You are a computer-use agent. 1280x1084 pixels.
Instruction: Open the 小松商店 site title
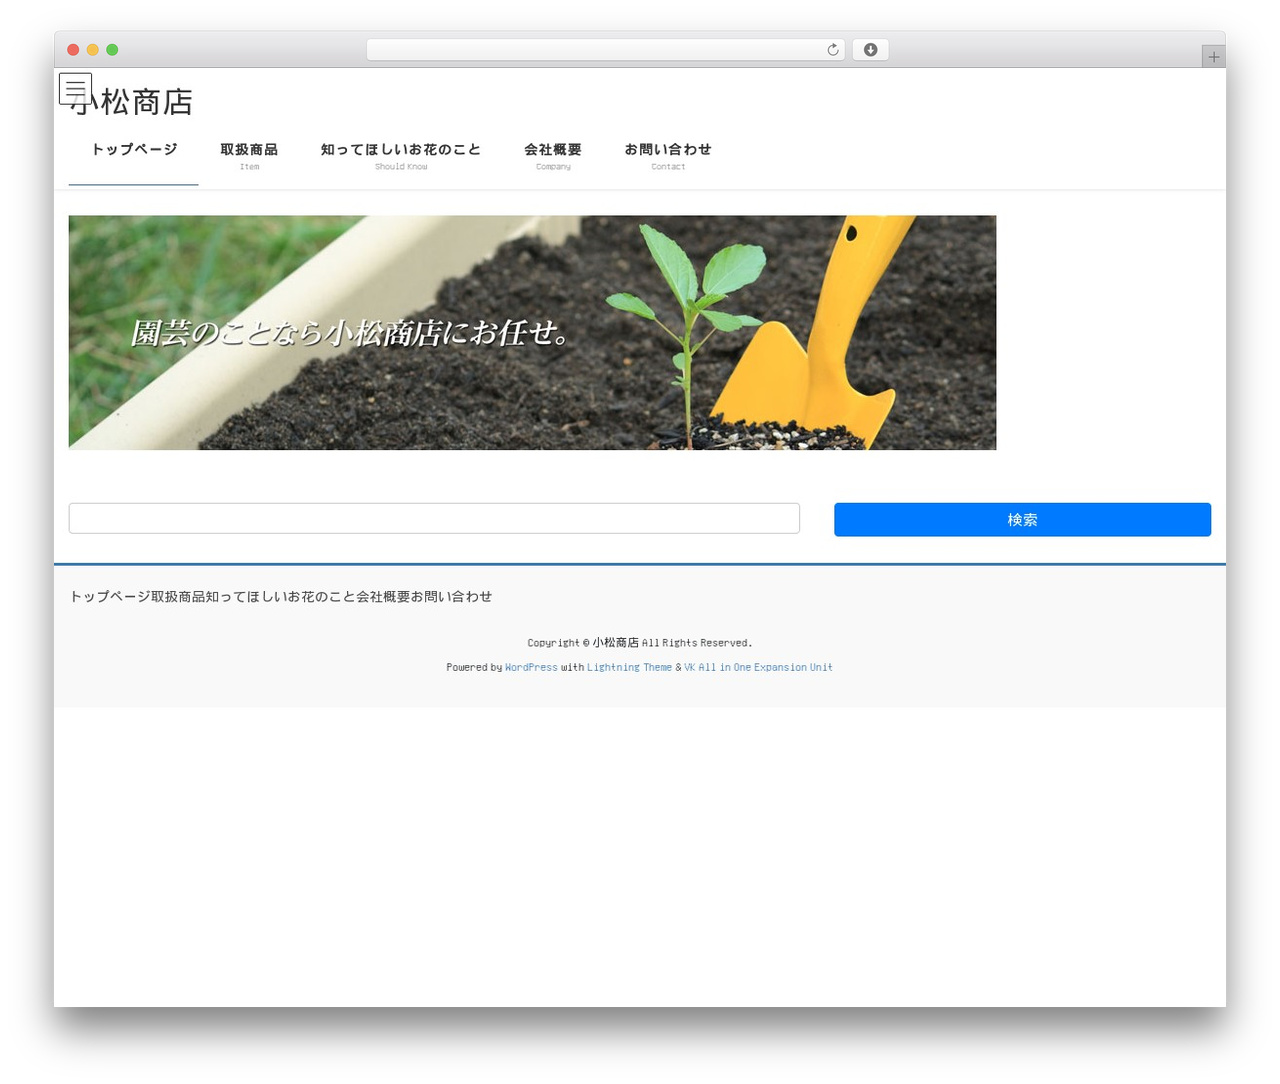[132, 102]
